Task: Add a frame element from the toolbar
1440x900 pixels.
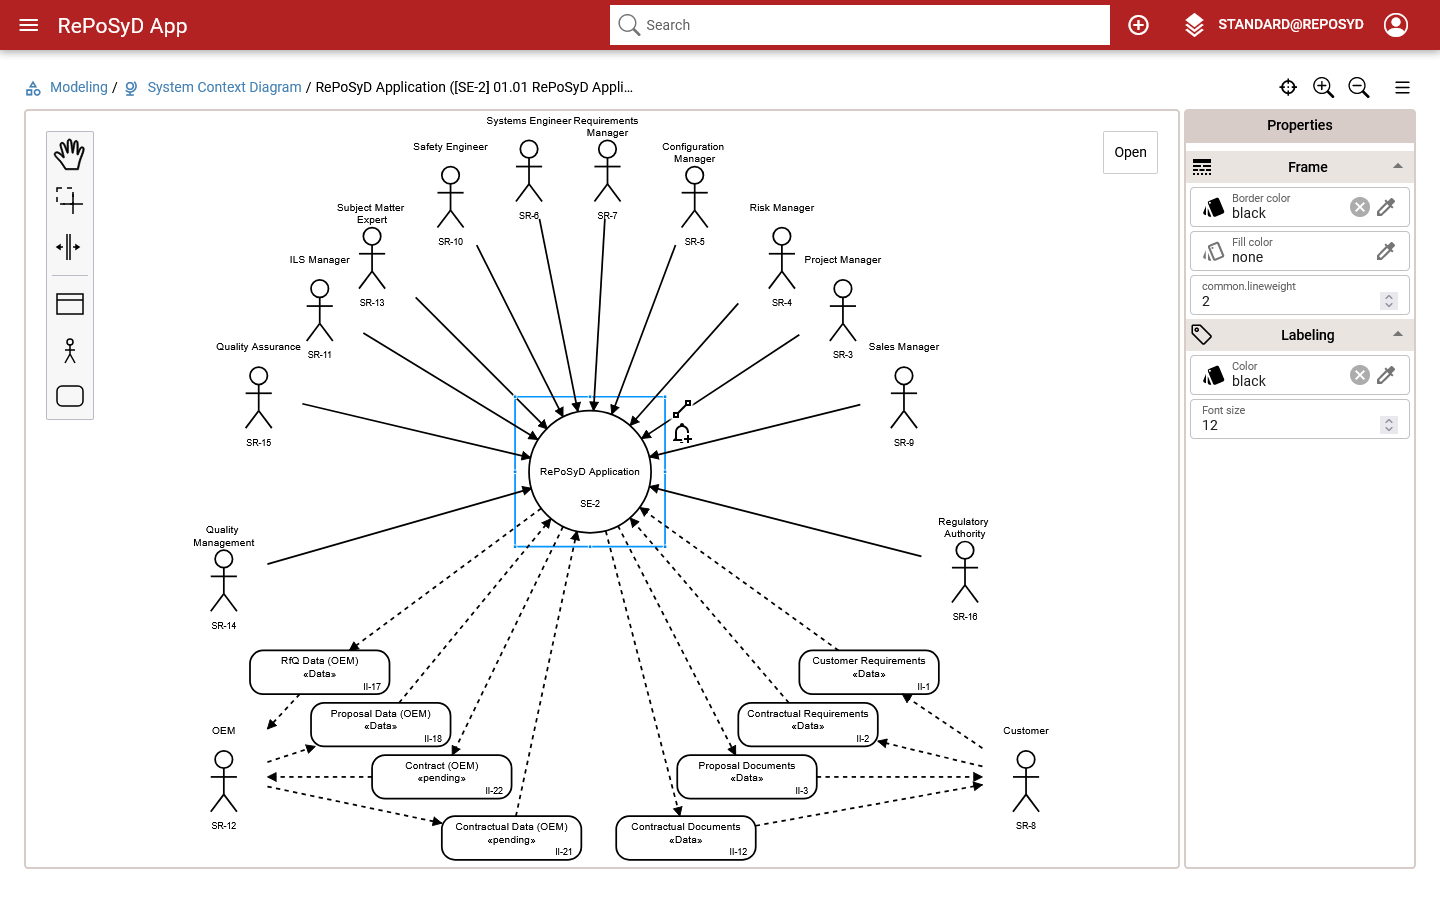Action: pyautogui.click(x=69, y=304)
